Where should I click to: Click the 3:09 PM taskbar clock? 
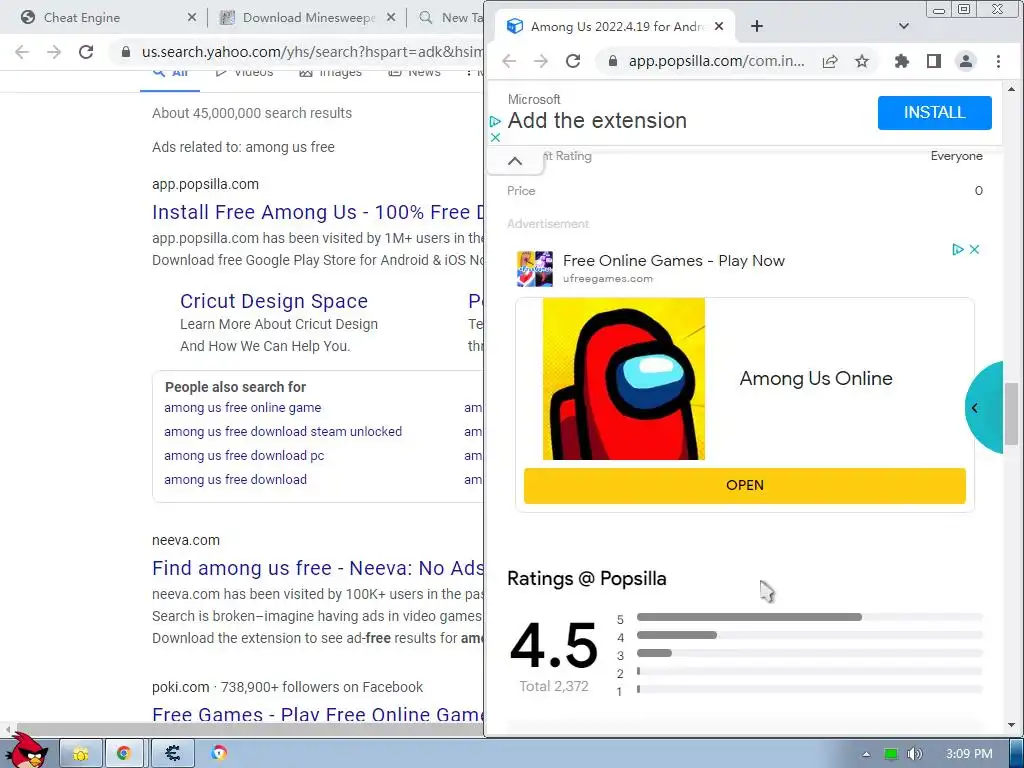pyautogui.click(x=969, y=754)
